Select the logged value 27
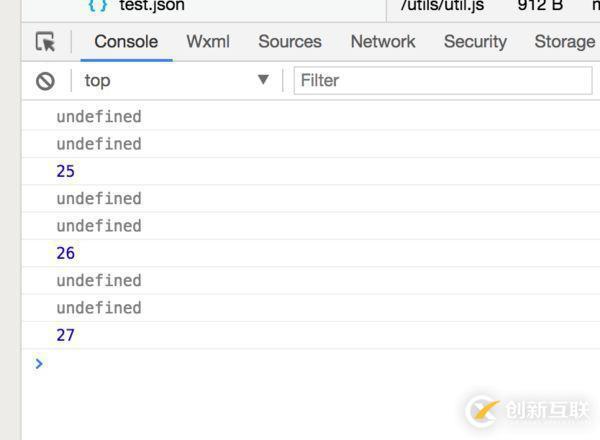Viewport: 600px width, 440px height. (66, 335)
